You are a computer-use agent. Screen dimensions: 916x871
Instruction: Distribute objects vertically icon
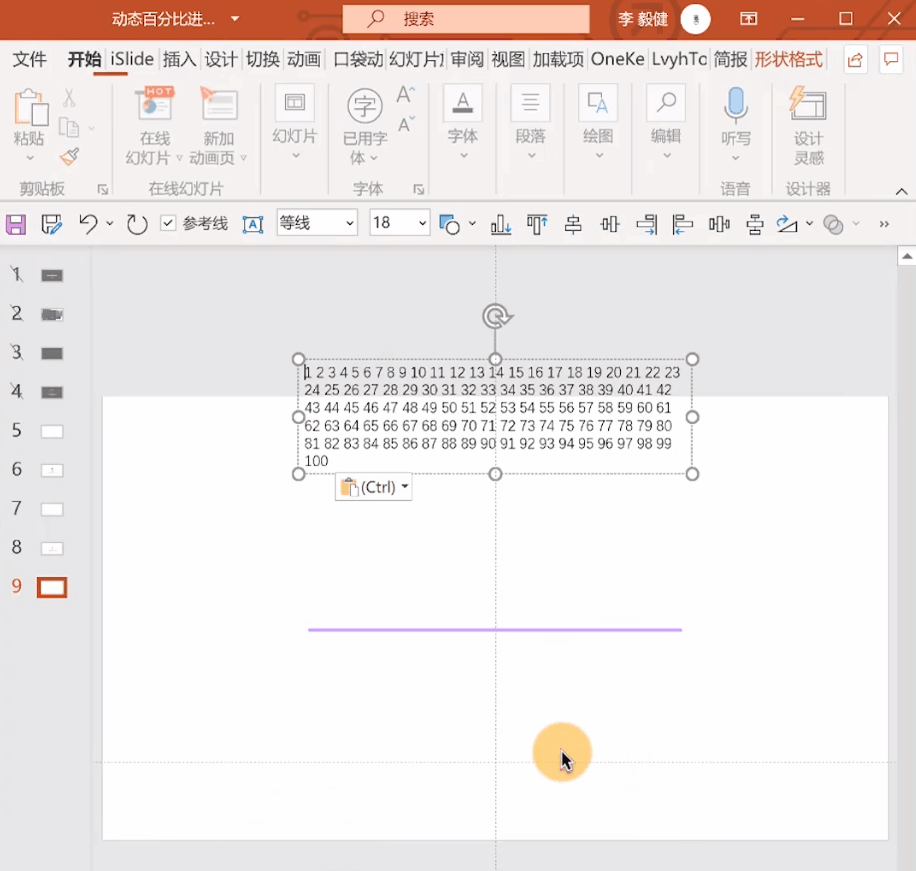755,224
